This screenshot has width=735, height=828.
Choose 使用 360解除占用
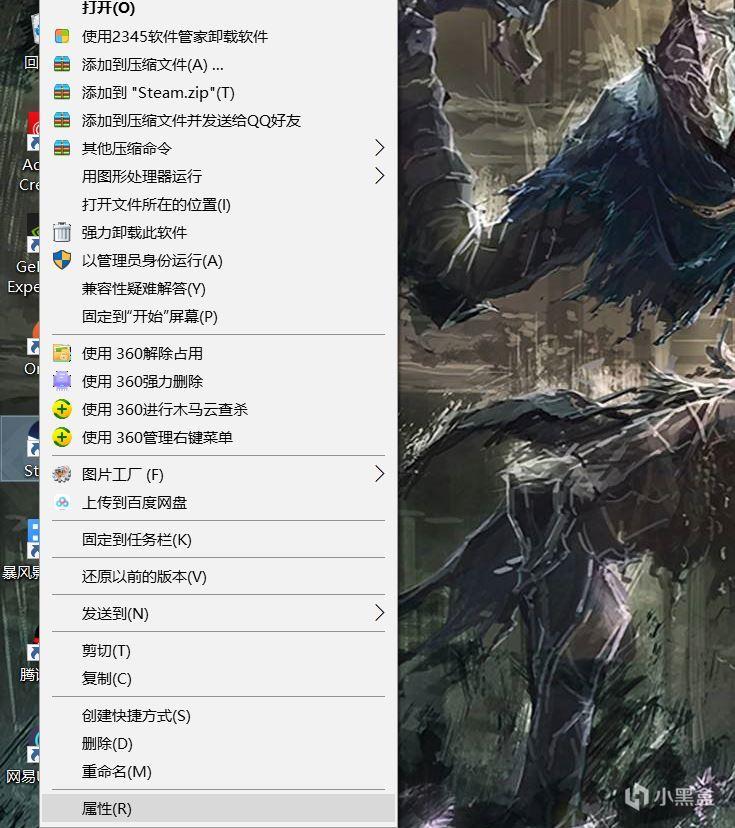218,353
